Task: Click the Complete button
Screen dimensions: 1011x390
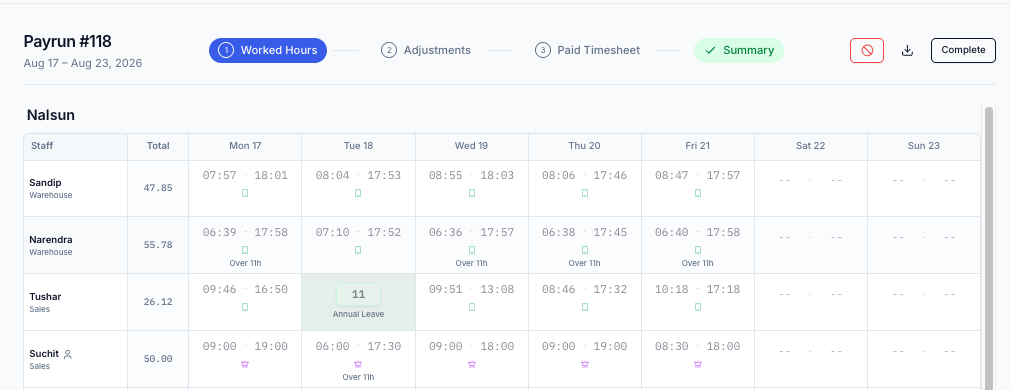Action: 963,50
